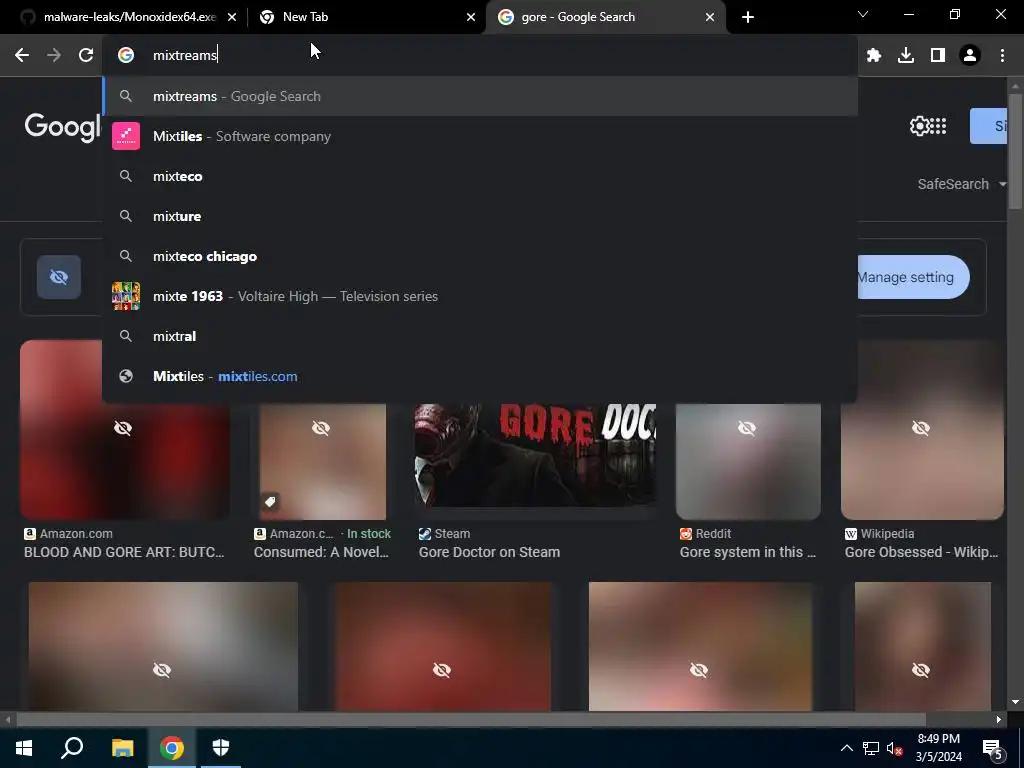The width and height of the screenshot is (1024, 768).
Task: Click the Voltaire High series thumbnail icon
Action: click(x=126, y=296)
